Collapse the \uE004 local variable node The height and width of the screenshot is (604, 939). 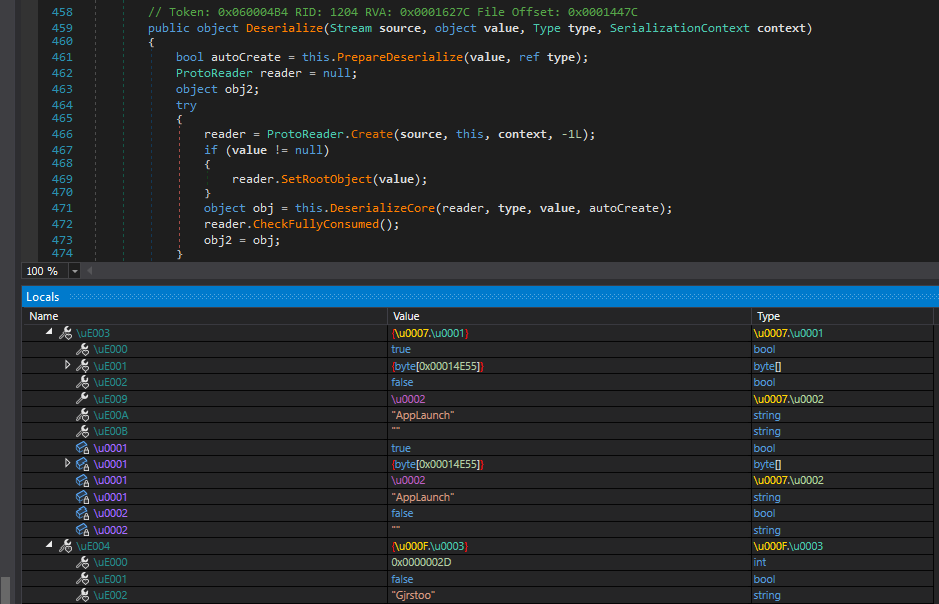tap(49, 546)
